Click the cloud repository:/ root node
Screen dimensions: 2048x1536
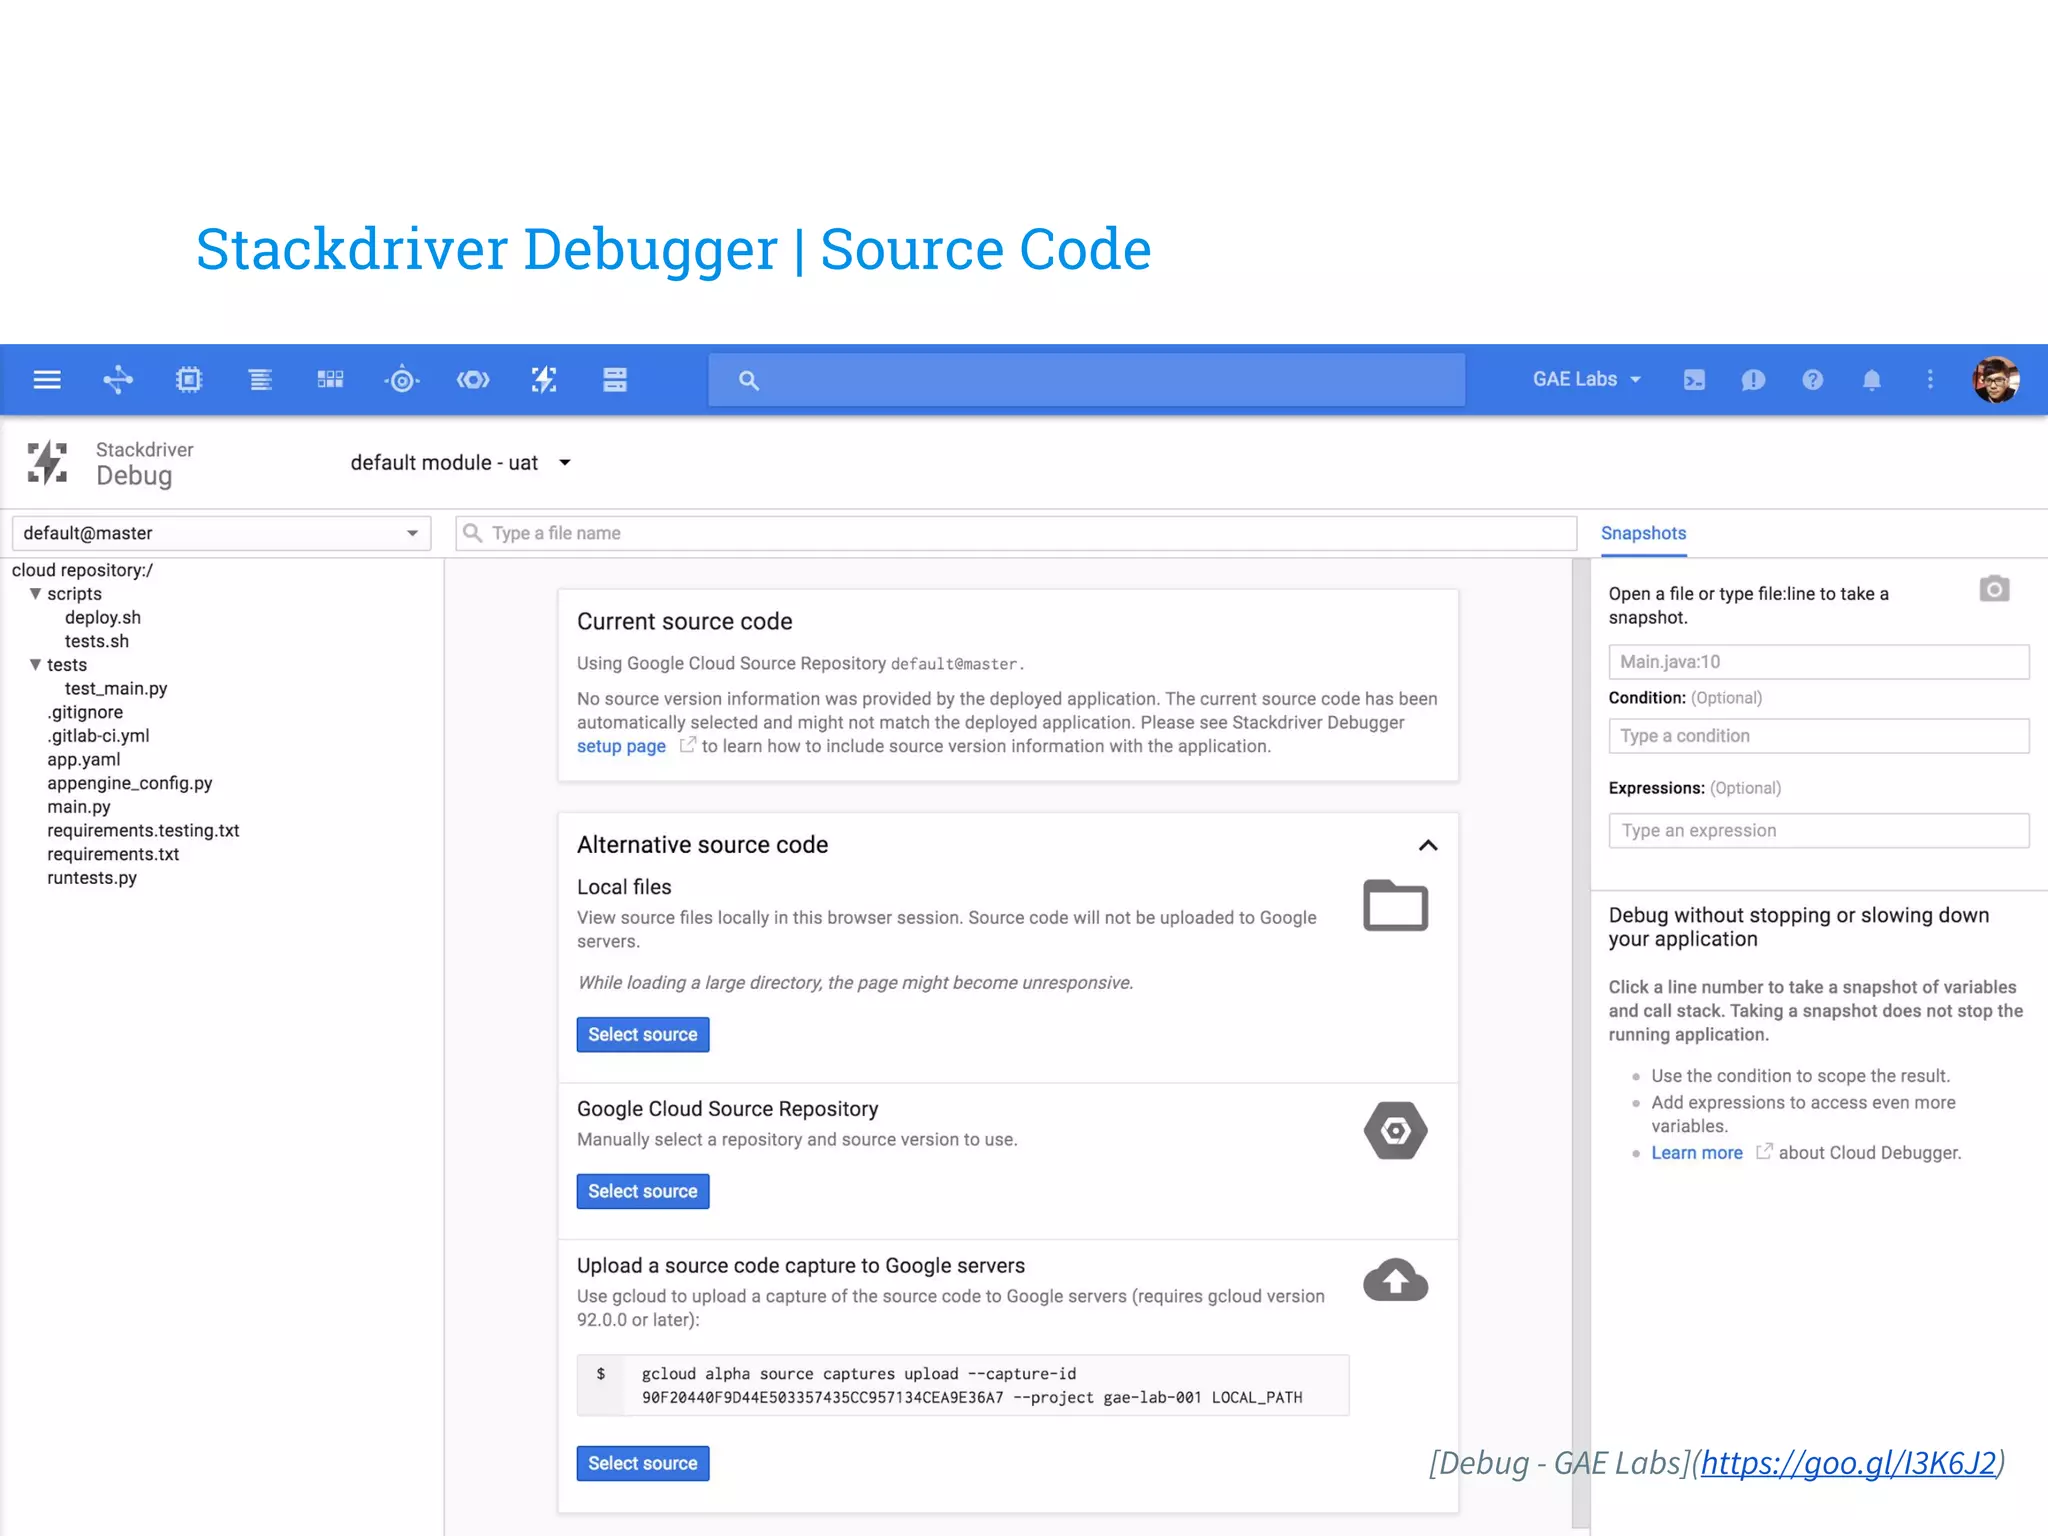82,571
